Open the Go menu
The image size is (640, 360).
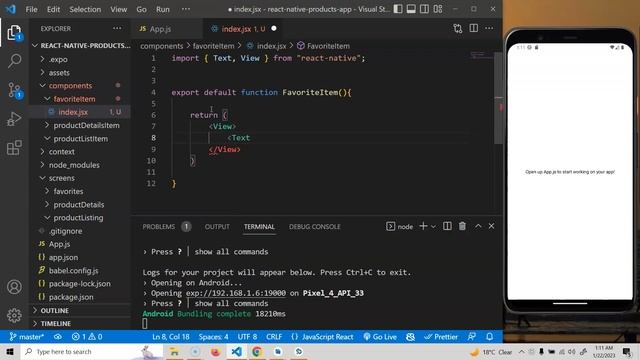coord(141,9)
